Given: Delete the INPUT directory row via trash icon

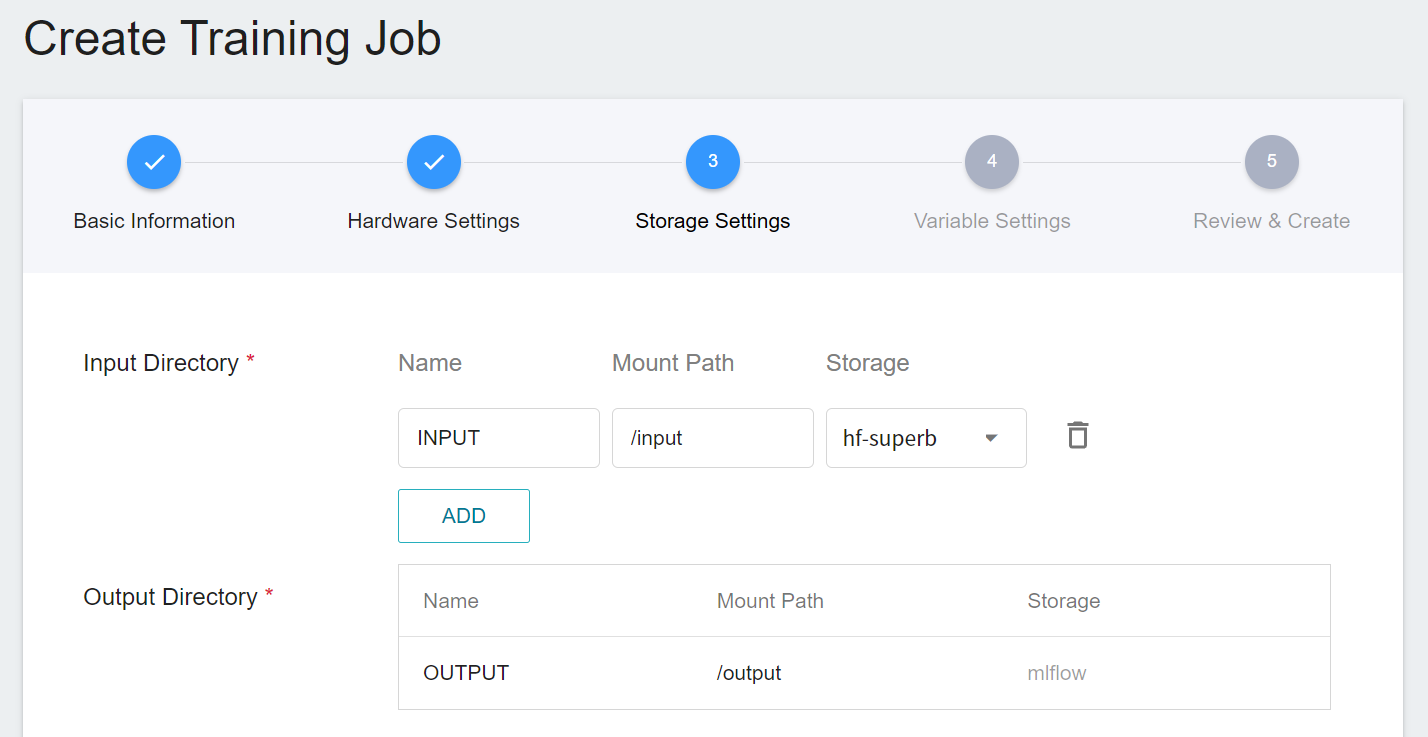Looking at the screenshot, I should click(1077, 436).
